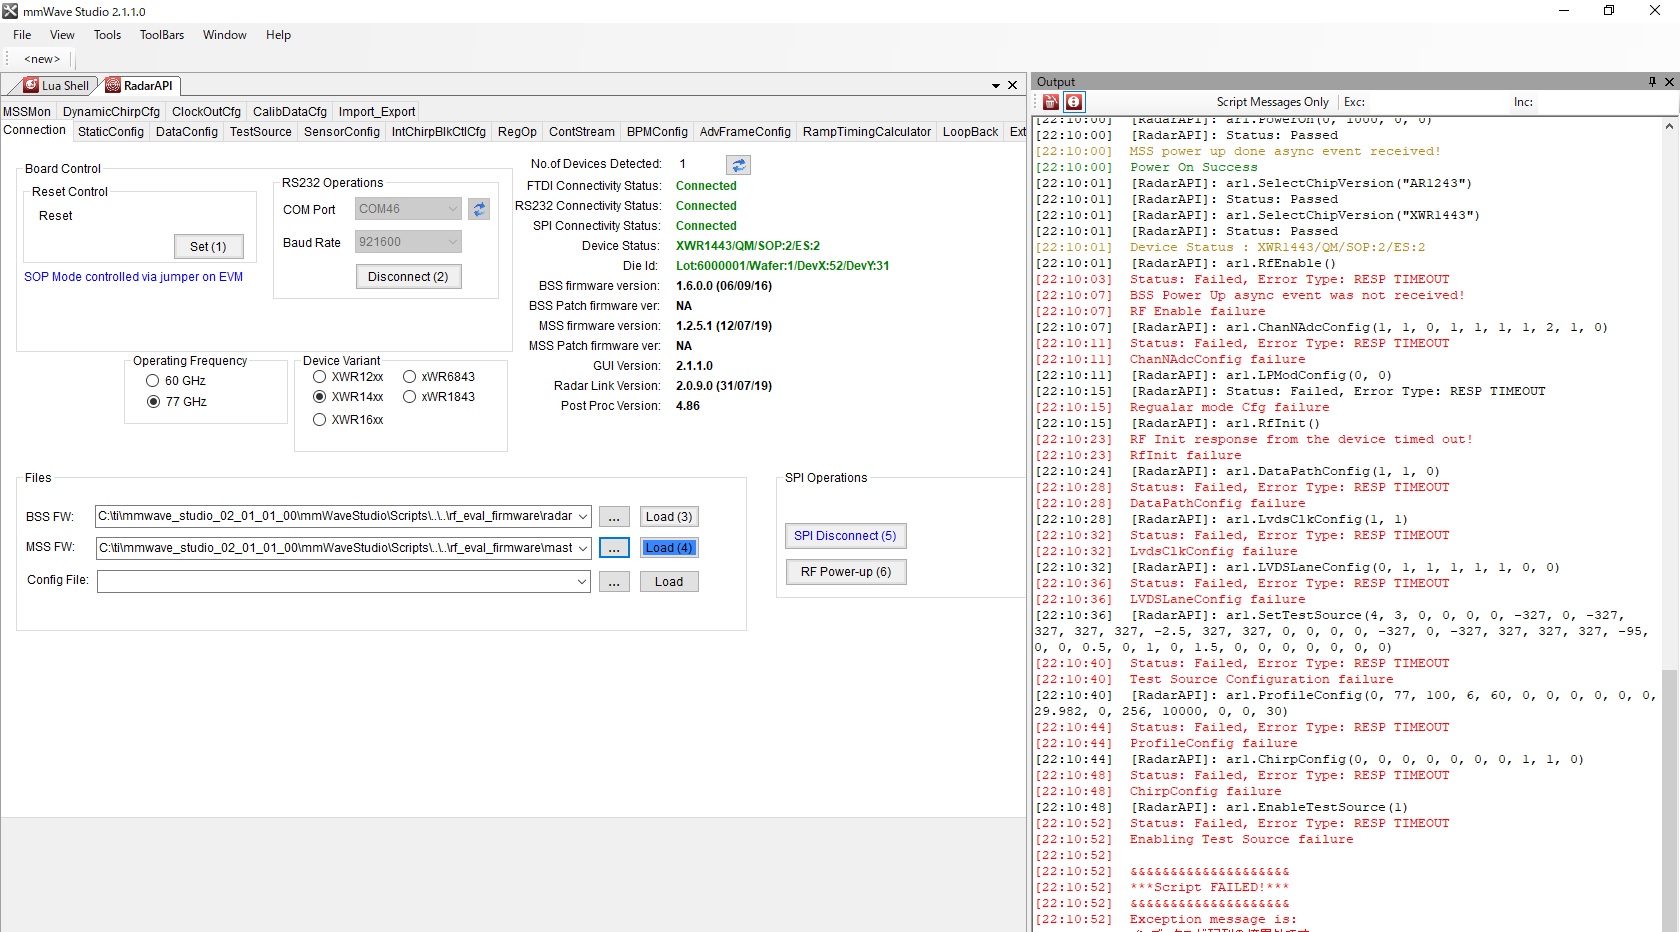The width and height of the screenshot is (1680, 932).
Task: Click the Disconnect (2) button
Action: [x=408, y=277]
